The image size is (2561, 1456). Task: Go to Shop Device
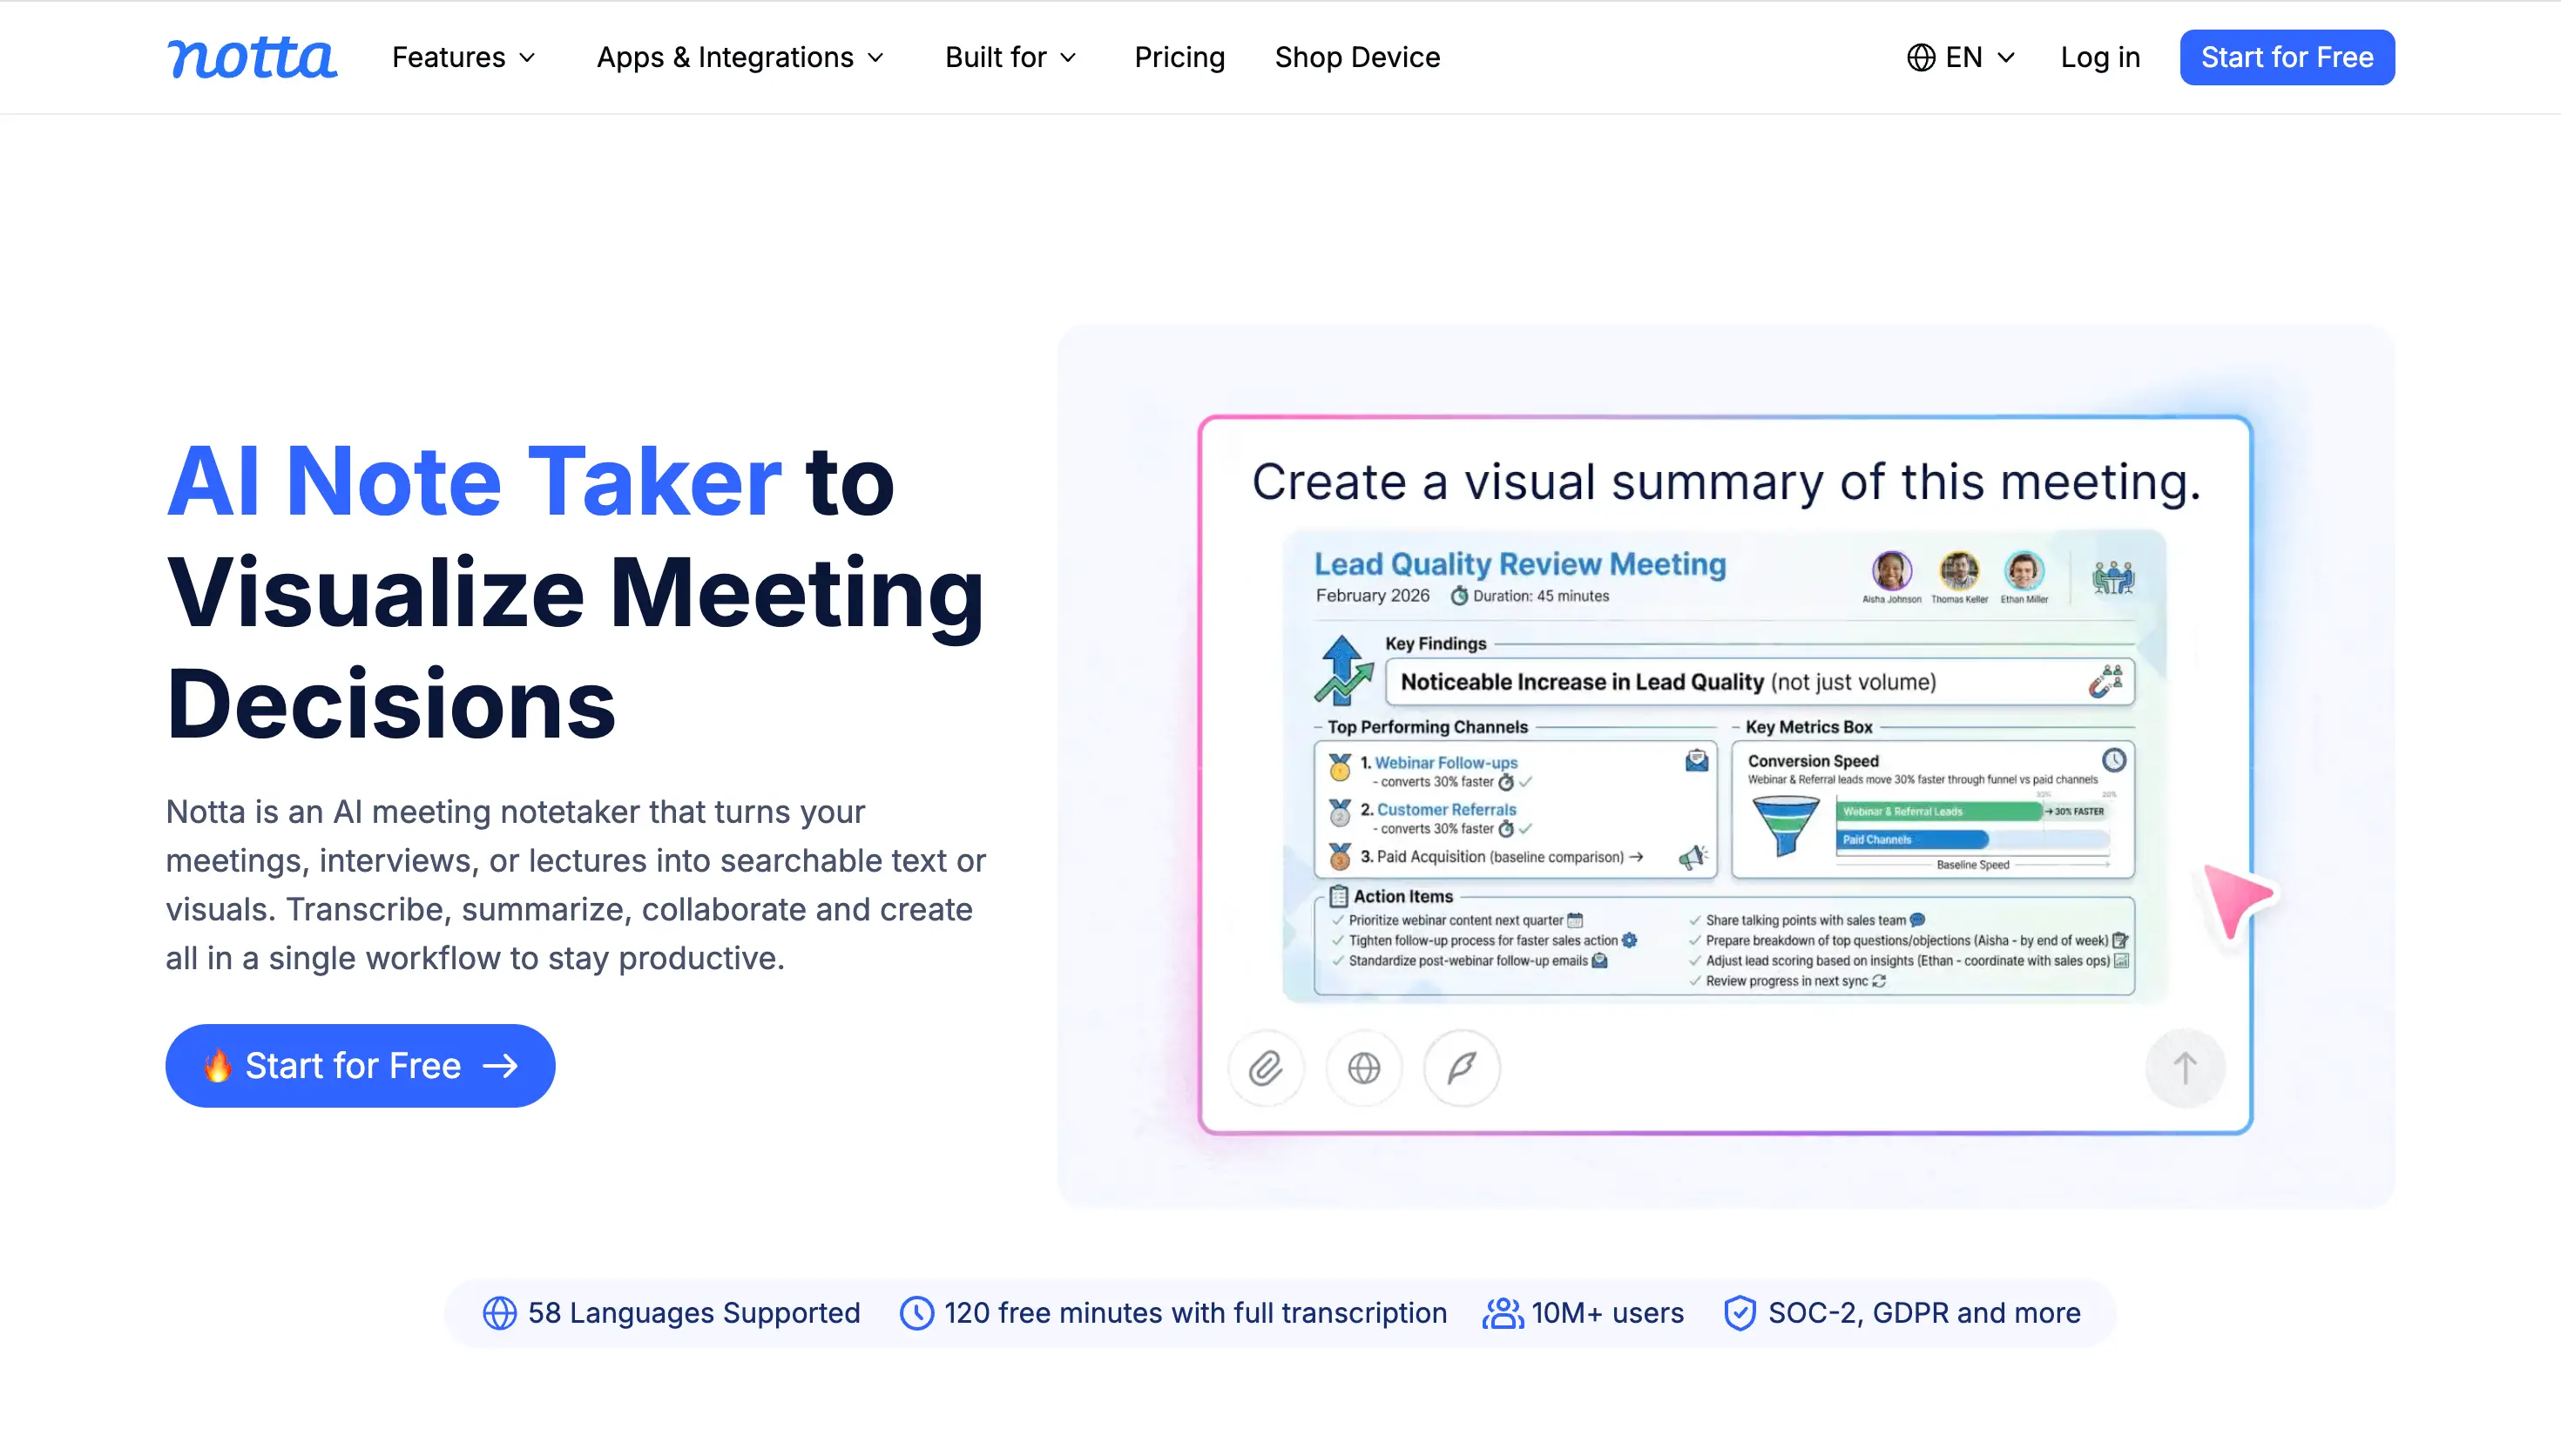pos(1357,57)
